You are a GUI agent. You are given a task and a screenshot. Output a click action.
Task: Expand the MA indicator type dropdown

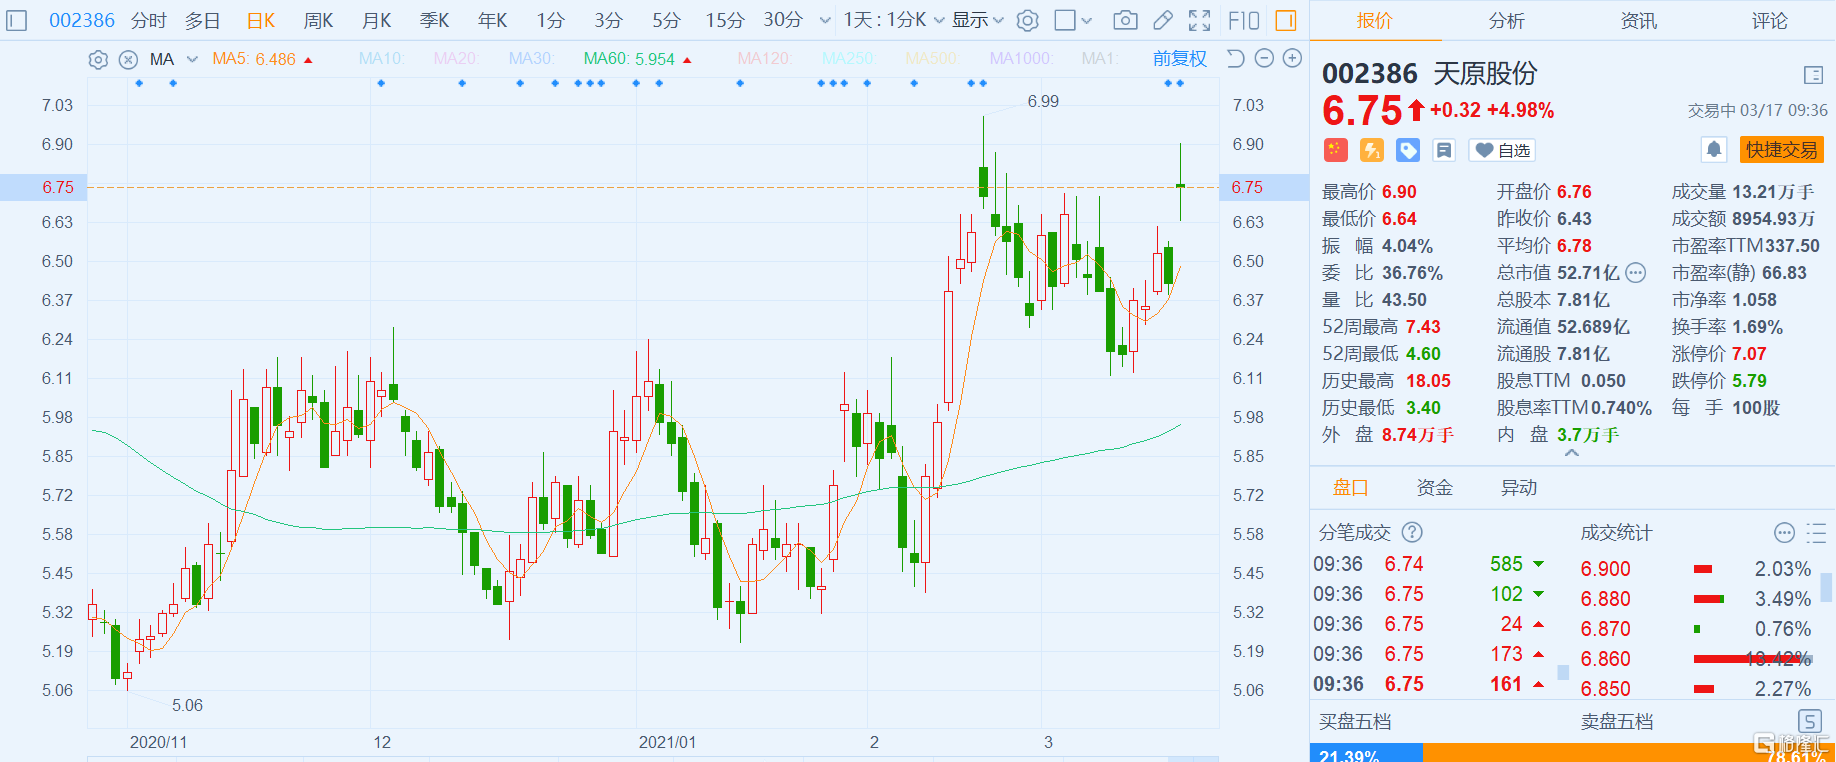[x=192, y=59]
